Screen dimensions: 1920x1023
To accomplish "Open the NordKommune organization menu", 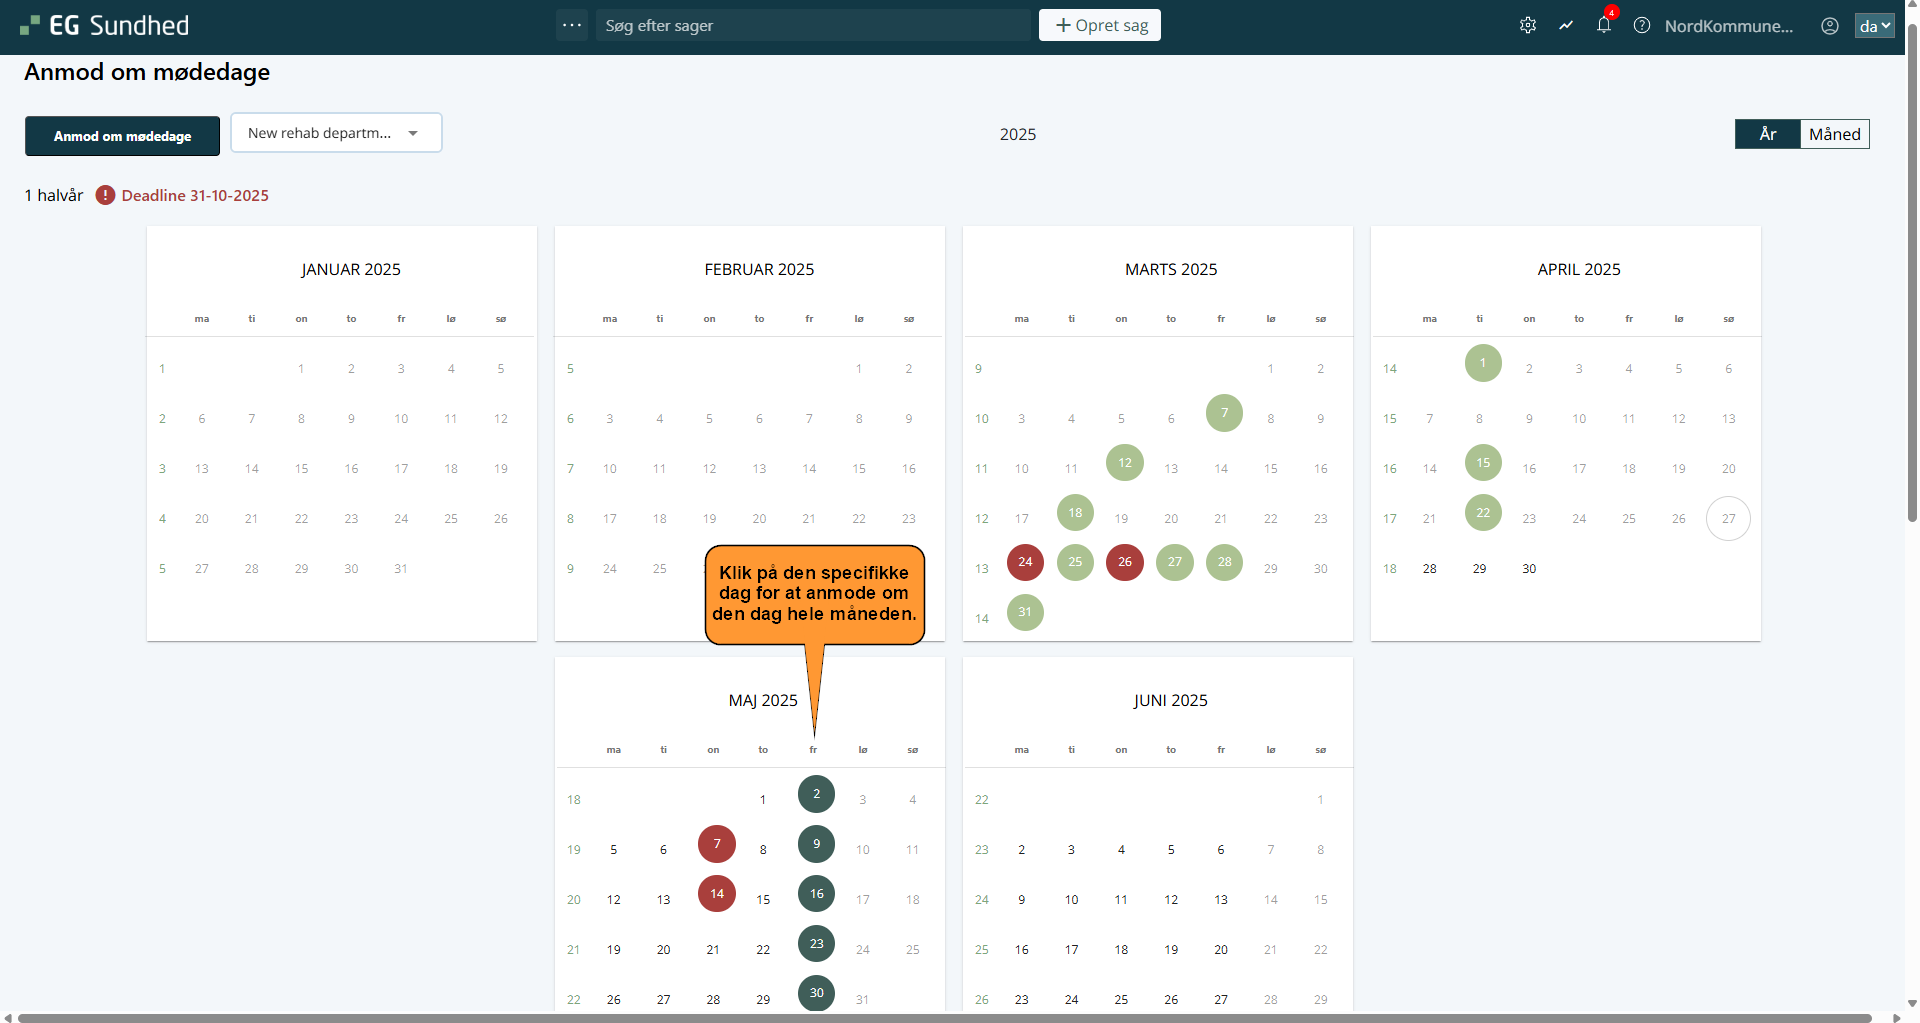I will click(1728, 26).
